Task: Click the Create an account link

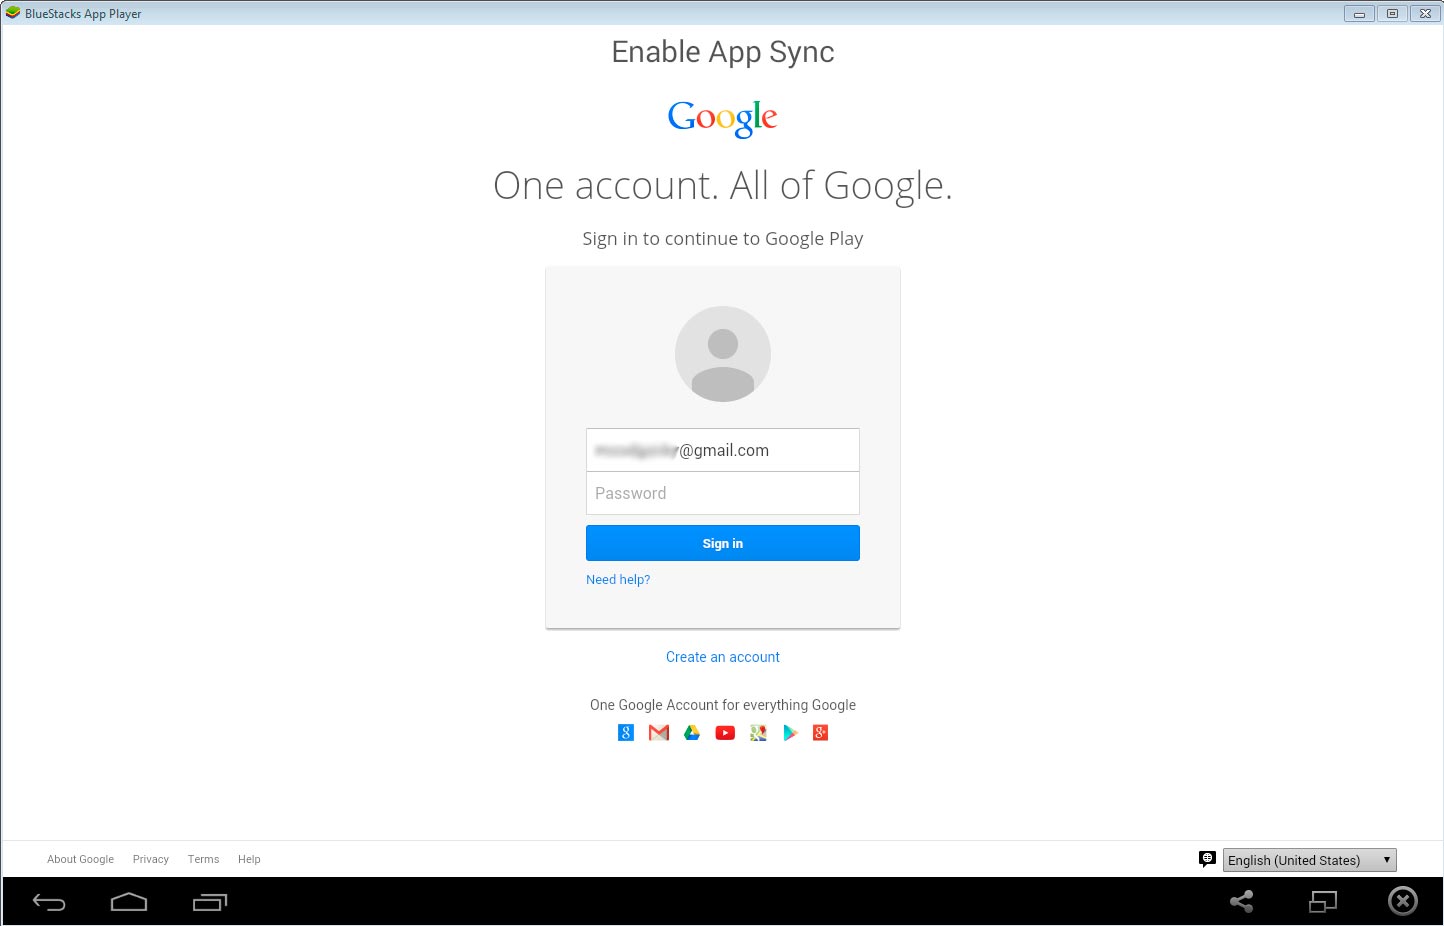Action: click(723, 657)
